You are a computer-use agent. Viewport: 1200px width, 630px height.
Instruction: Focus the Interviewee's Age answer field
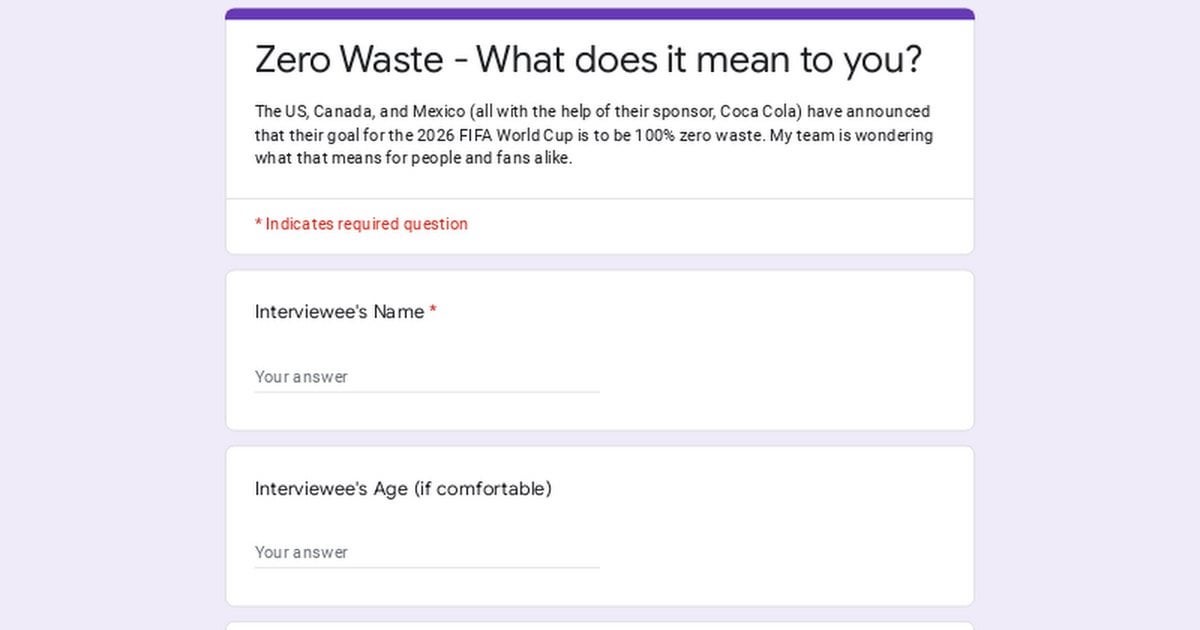pos(426,552)
